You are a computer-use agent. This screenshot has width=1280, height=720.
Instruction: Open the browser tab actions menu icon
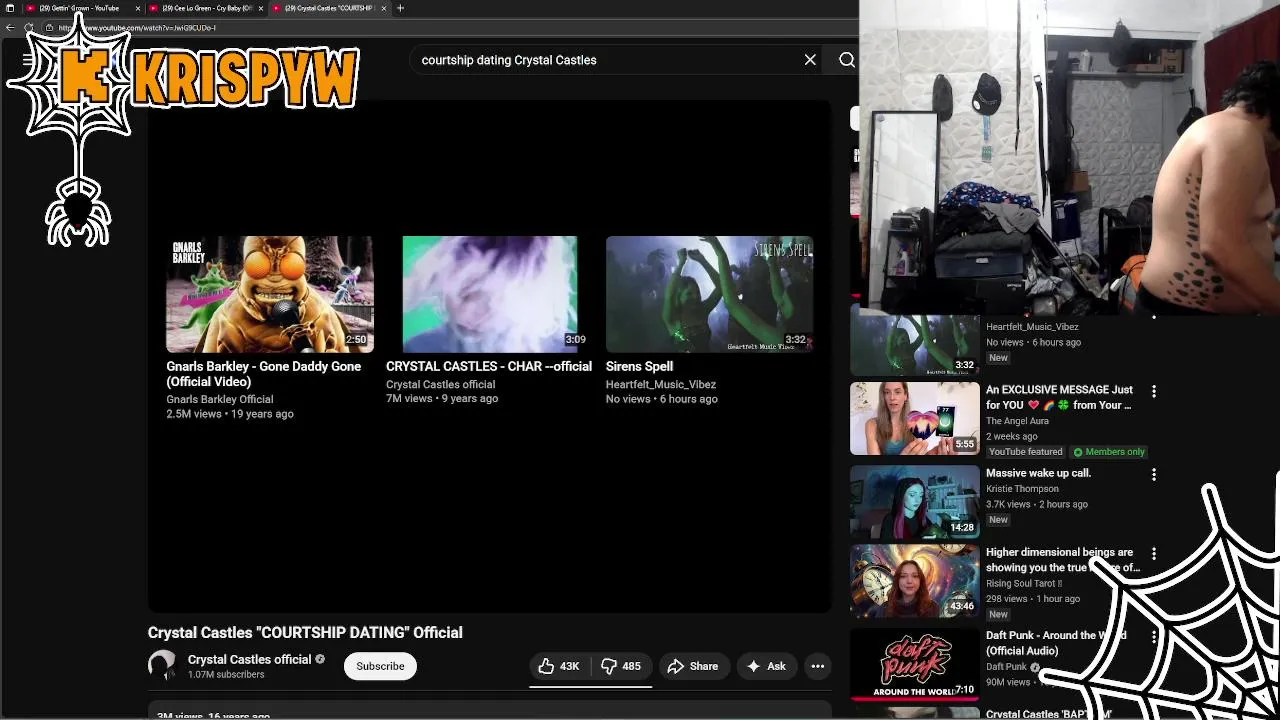coord(10,8)
